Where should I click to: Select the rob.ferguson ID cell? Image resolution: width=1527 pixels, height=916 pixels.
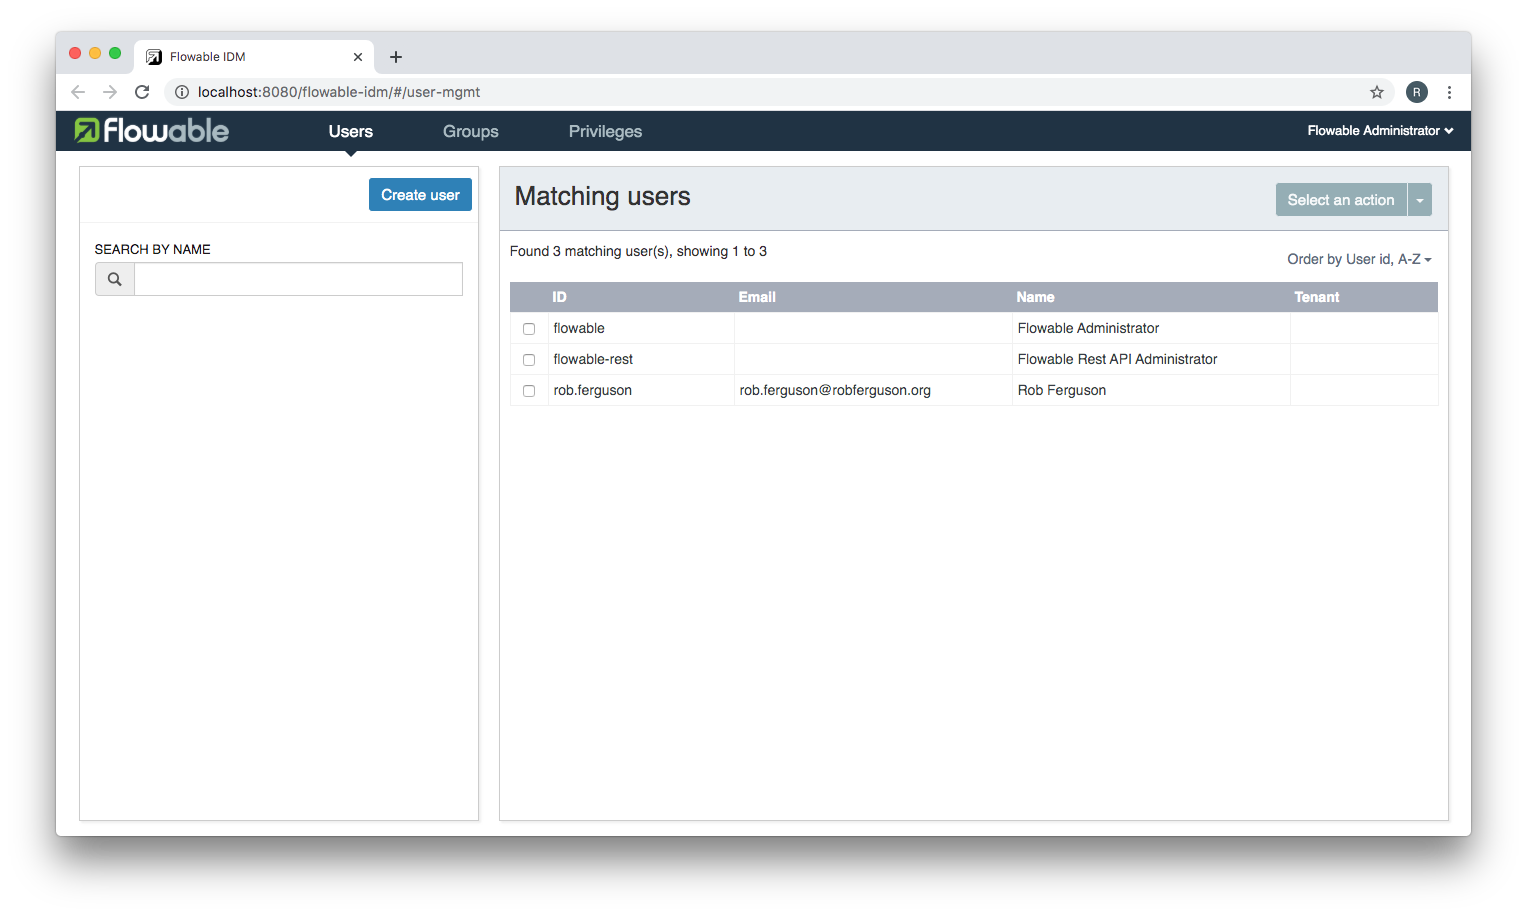click(641, 390)
